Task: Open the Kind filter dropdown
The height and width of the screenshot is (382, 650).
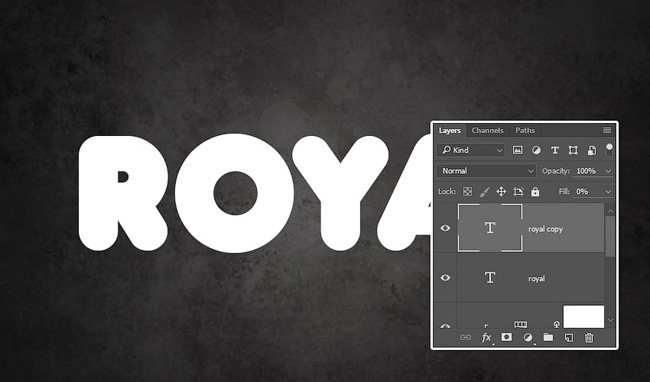Action: [x=471, y=150]
